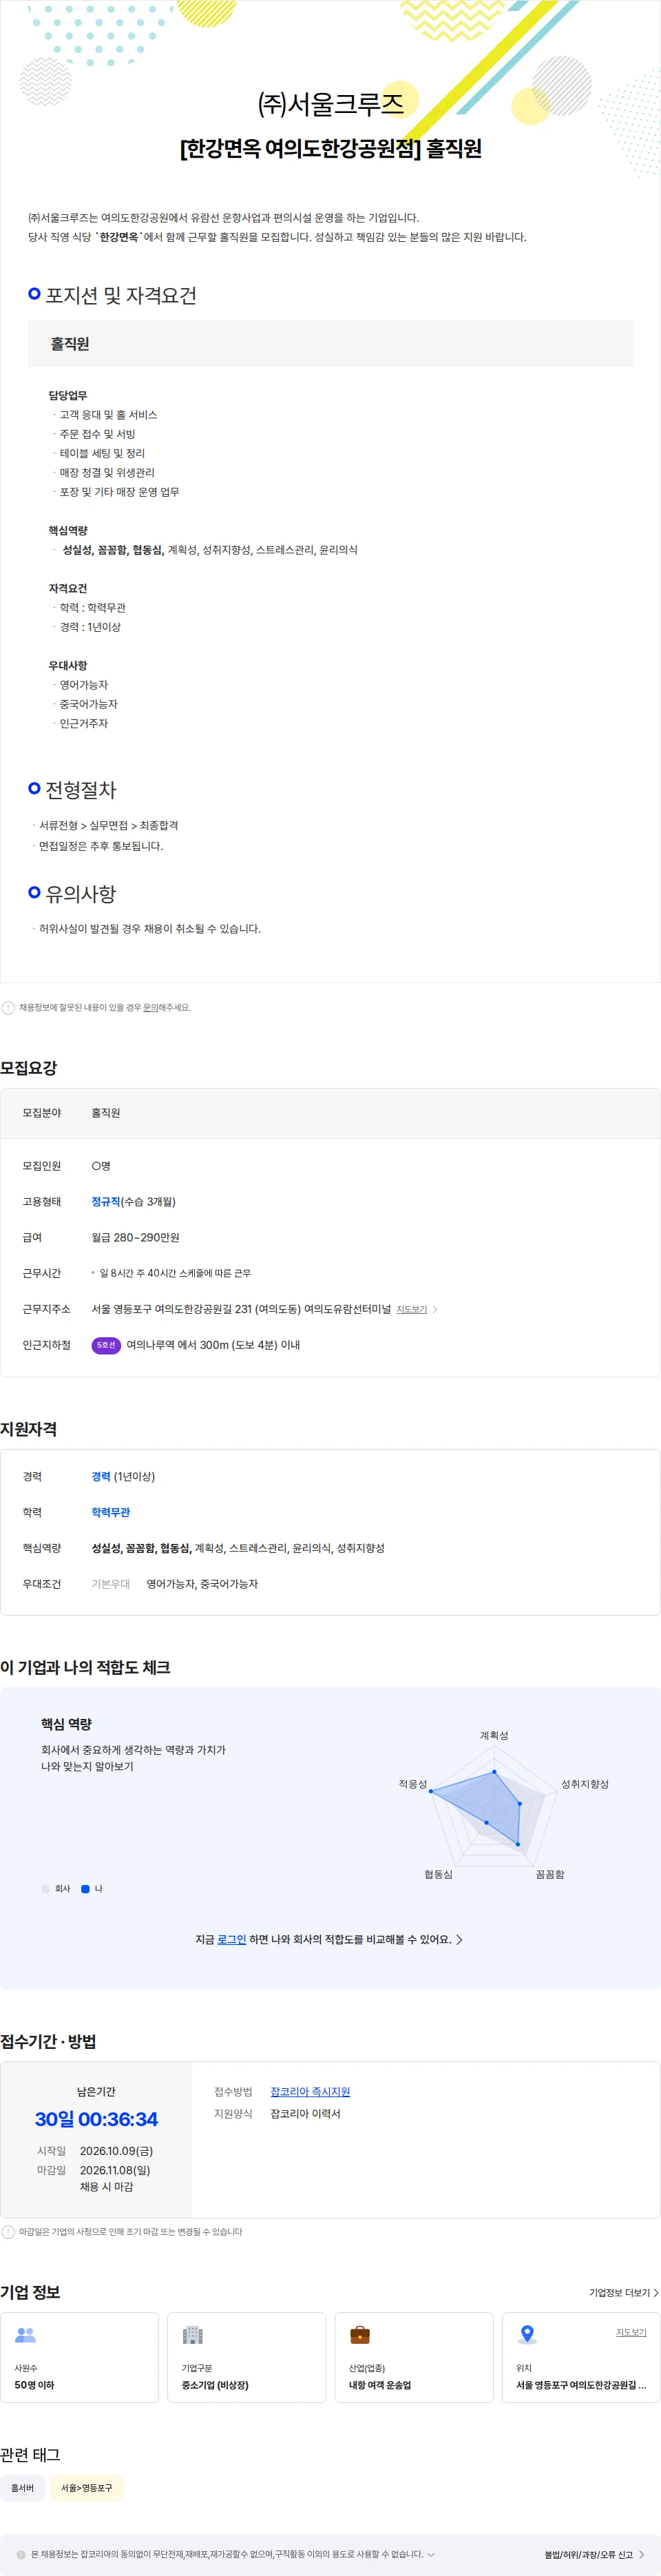Screen dimensions: 661x2576
Task: Click the 학력무관 link
Action: (111, 1512)
